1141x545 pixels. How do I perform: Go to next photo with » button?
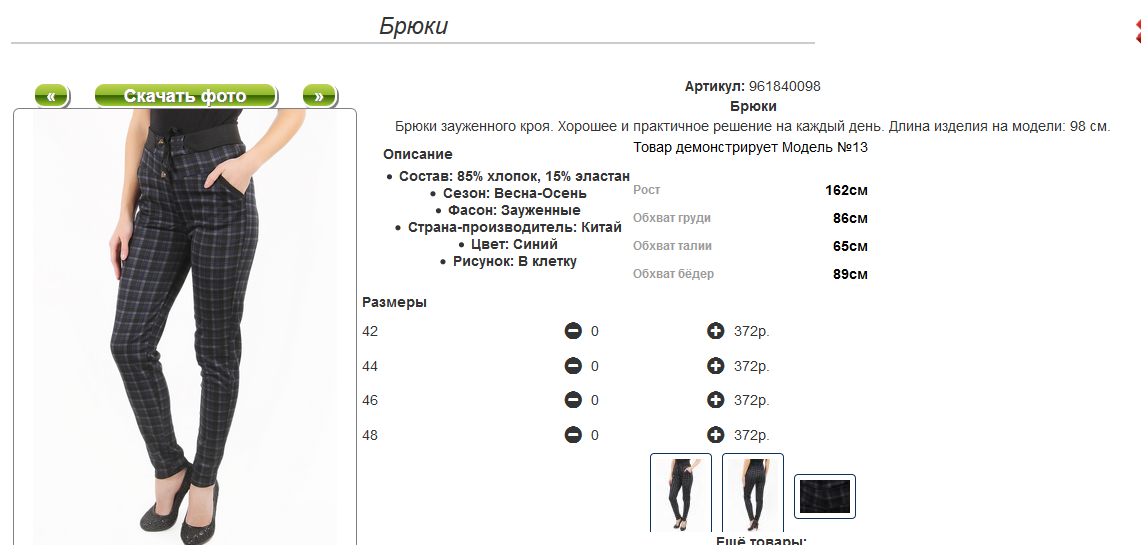pos(319,95)
